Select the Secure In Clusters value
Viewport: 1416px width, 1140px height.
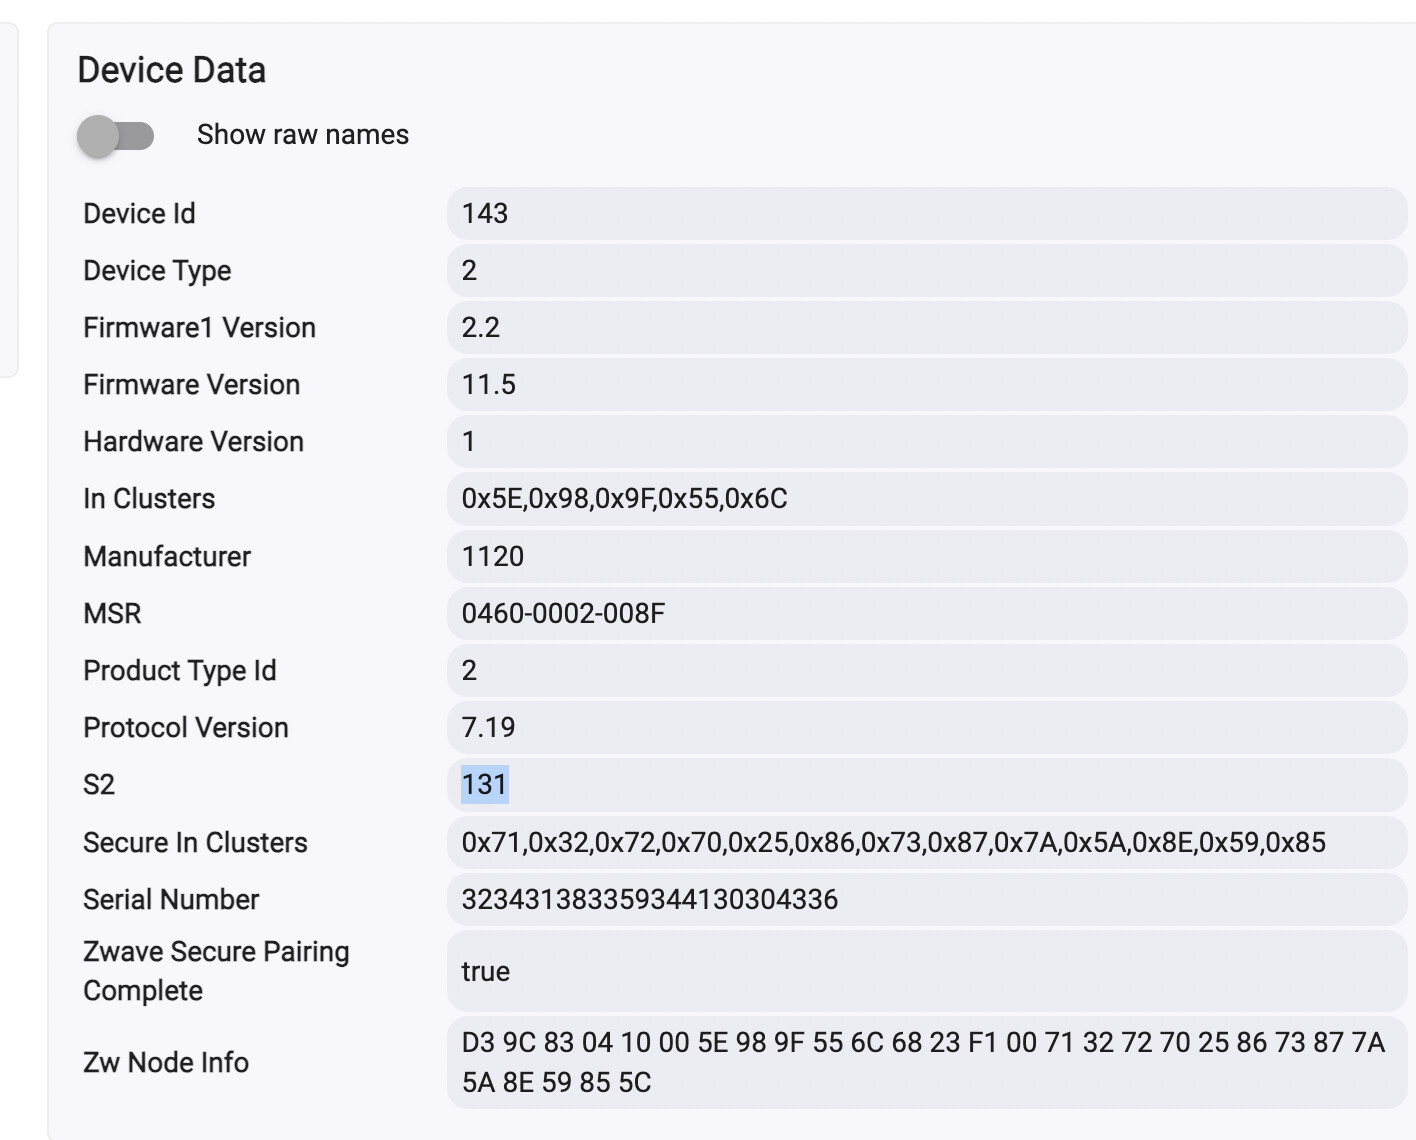pos(894,842)
